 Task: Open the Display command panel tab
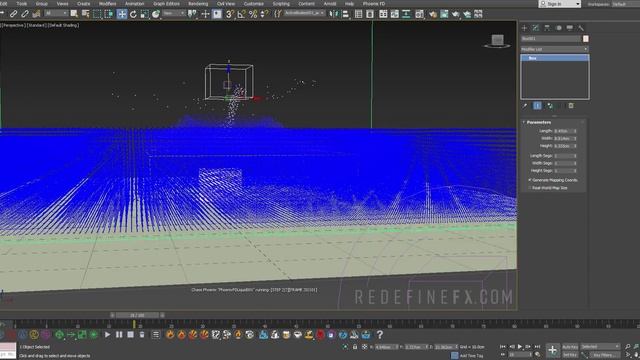pos(570,28)
